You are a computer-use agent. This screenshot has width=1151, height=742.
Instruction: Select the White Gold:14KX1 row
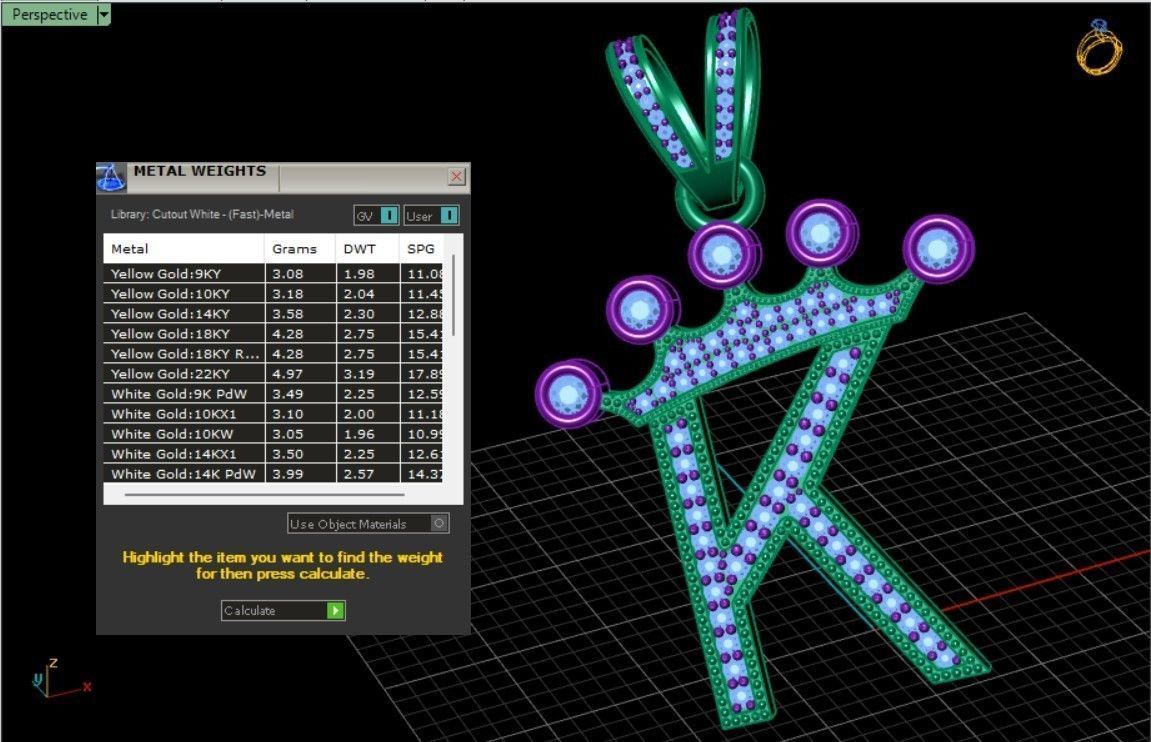click(x=273, y=454)
